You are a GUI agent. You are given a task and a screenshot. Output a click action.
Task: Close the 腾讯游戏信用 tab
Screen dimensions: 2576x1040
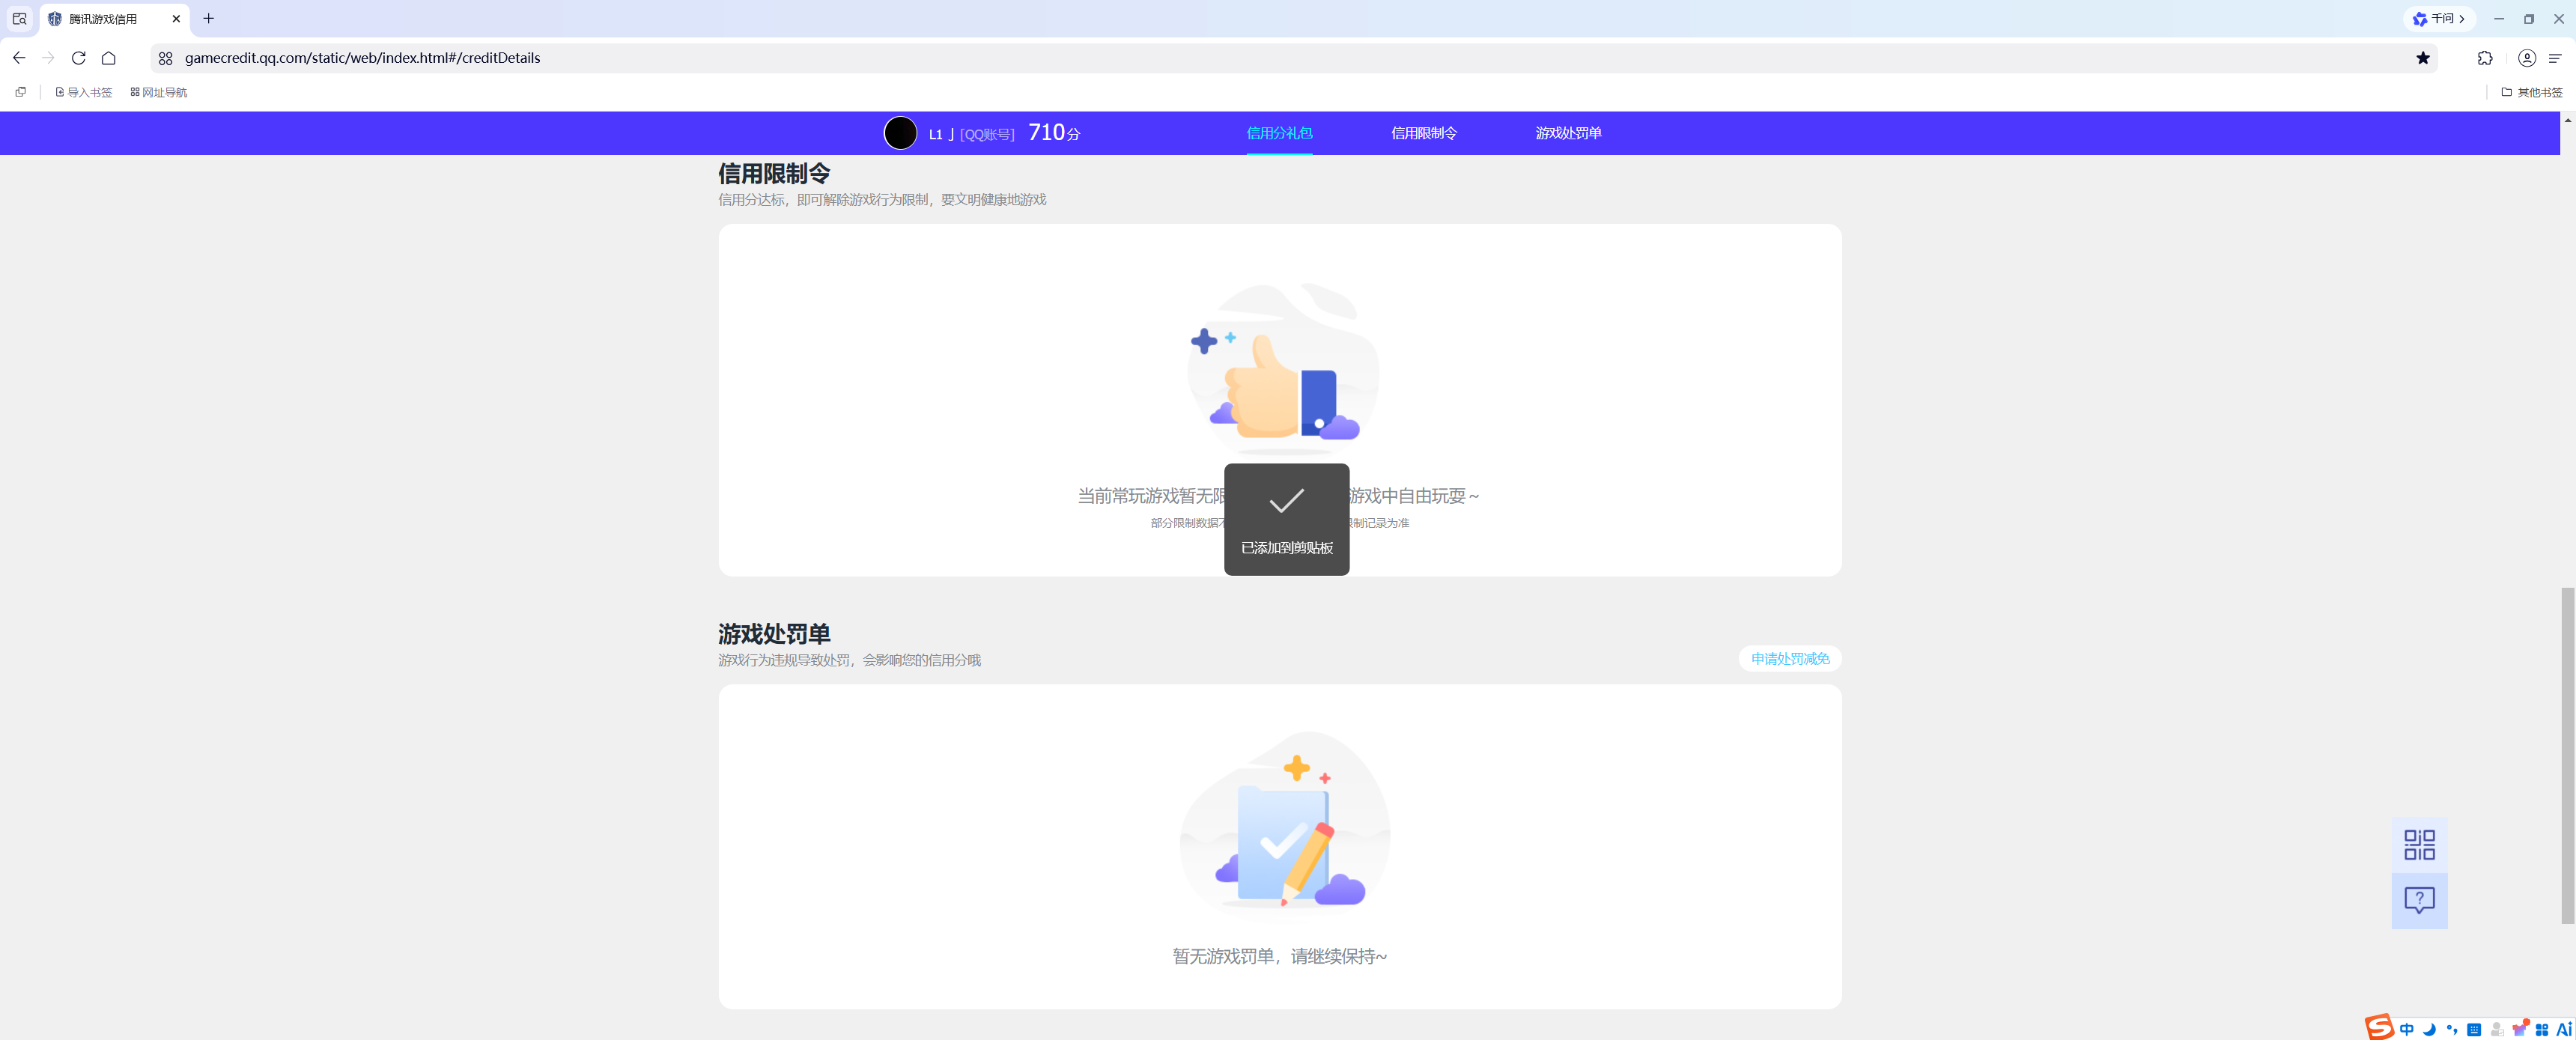tap(176, 19)
